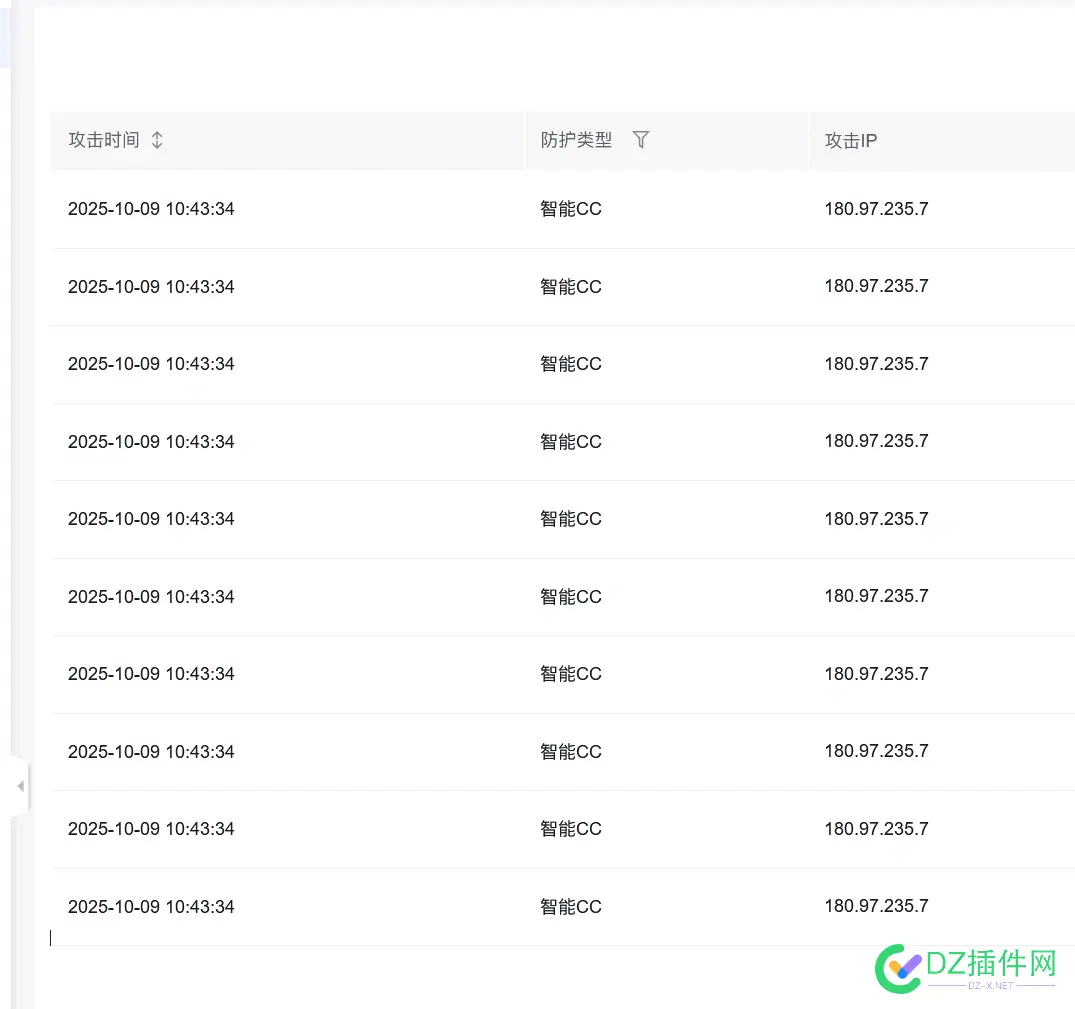Click 智能CC in the first table row
The width and height of the screenshot is (1075, 1009).
(571, 209)
